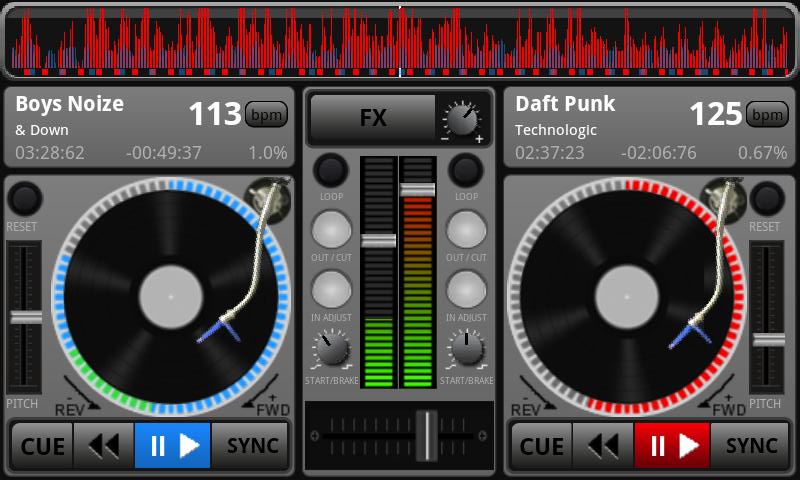Touch the right turntable vinyl record
Viewport: 800px width, 480px height.
click(627, 297)
